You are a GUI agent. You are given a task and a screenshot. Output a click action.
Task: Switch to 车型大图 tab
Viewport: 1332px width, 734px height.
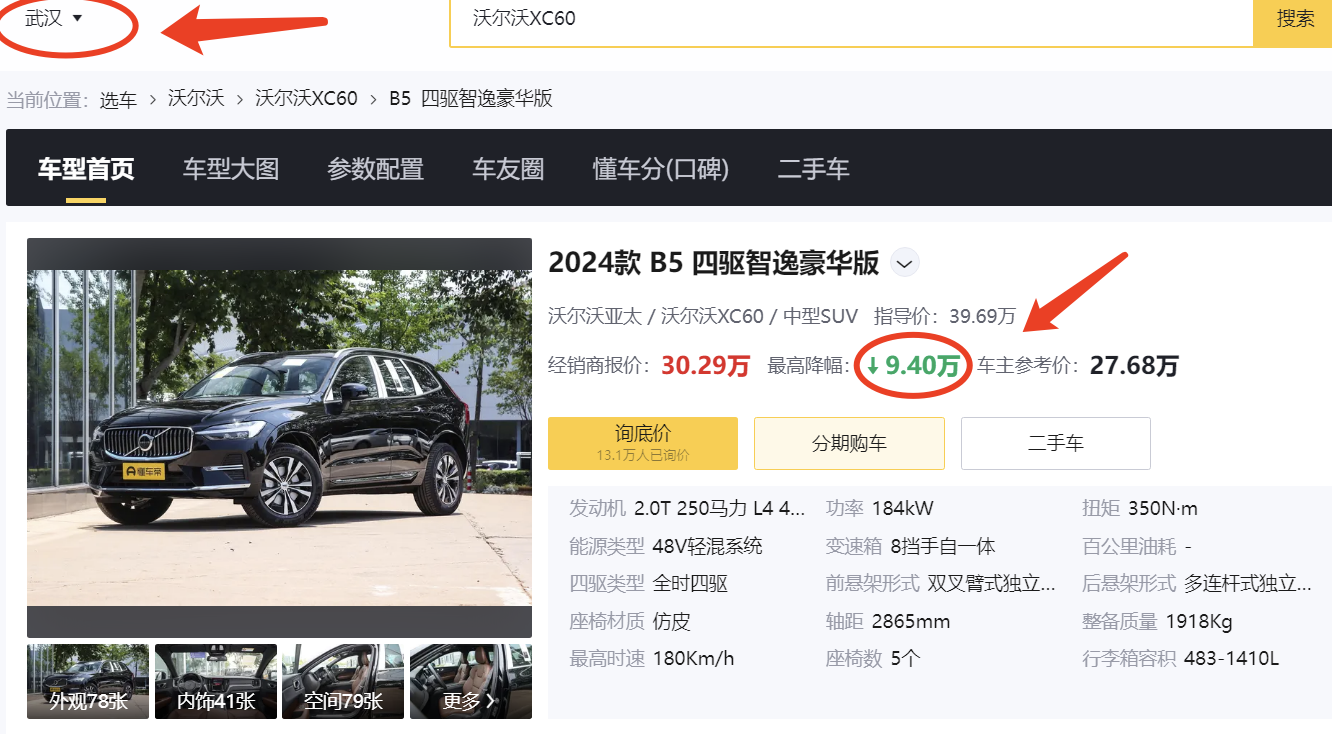click(231, 169)
